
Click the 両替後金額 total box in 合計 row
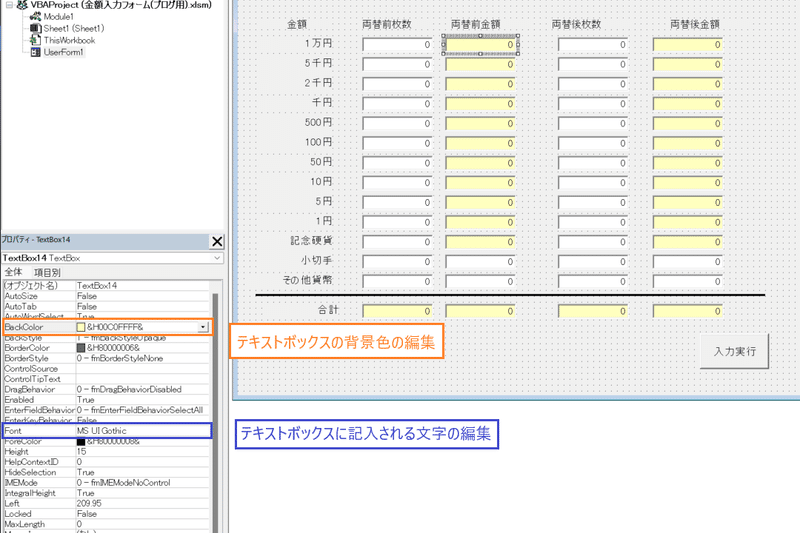pos(688,311)
